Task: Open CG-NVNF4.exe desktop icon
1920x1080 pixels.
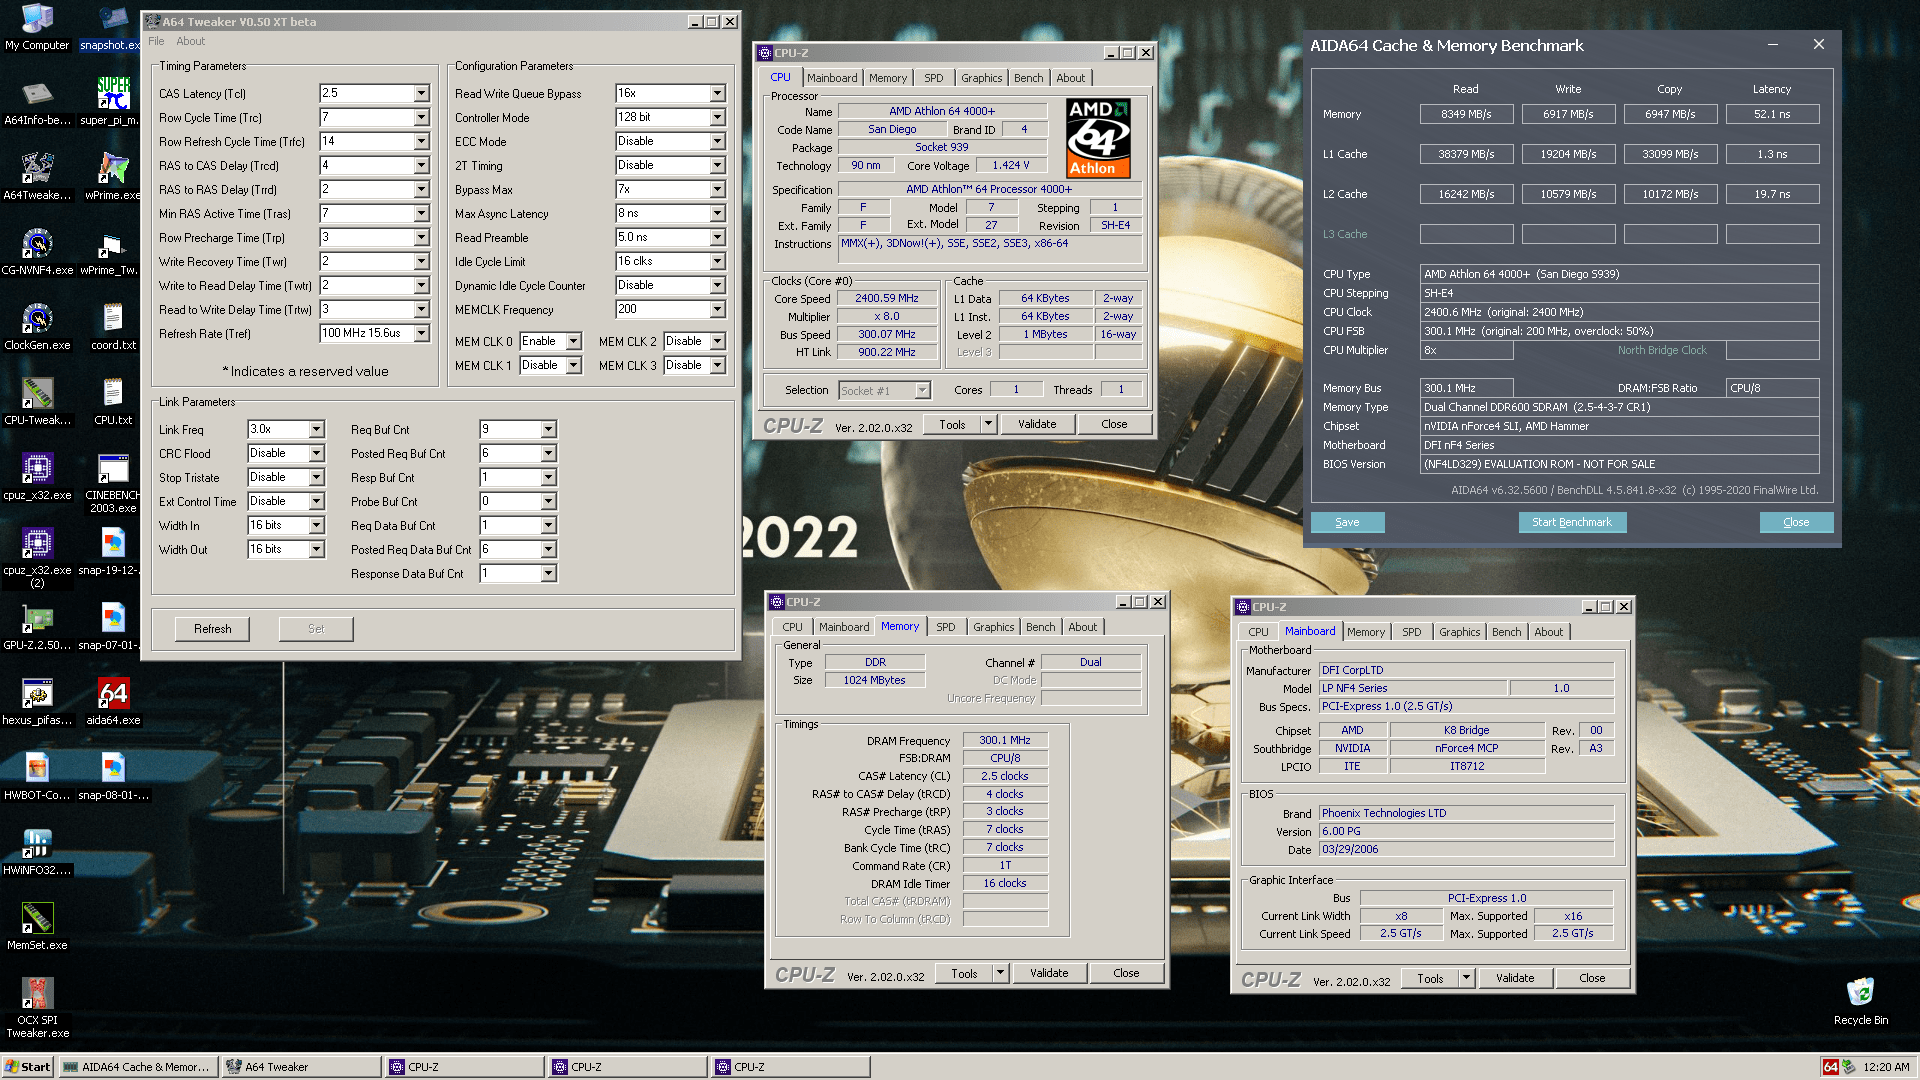Action: pos(37,252)
